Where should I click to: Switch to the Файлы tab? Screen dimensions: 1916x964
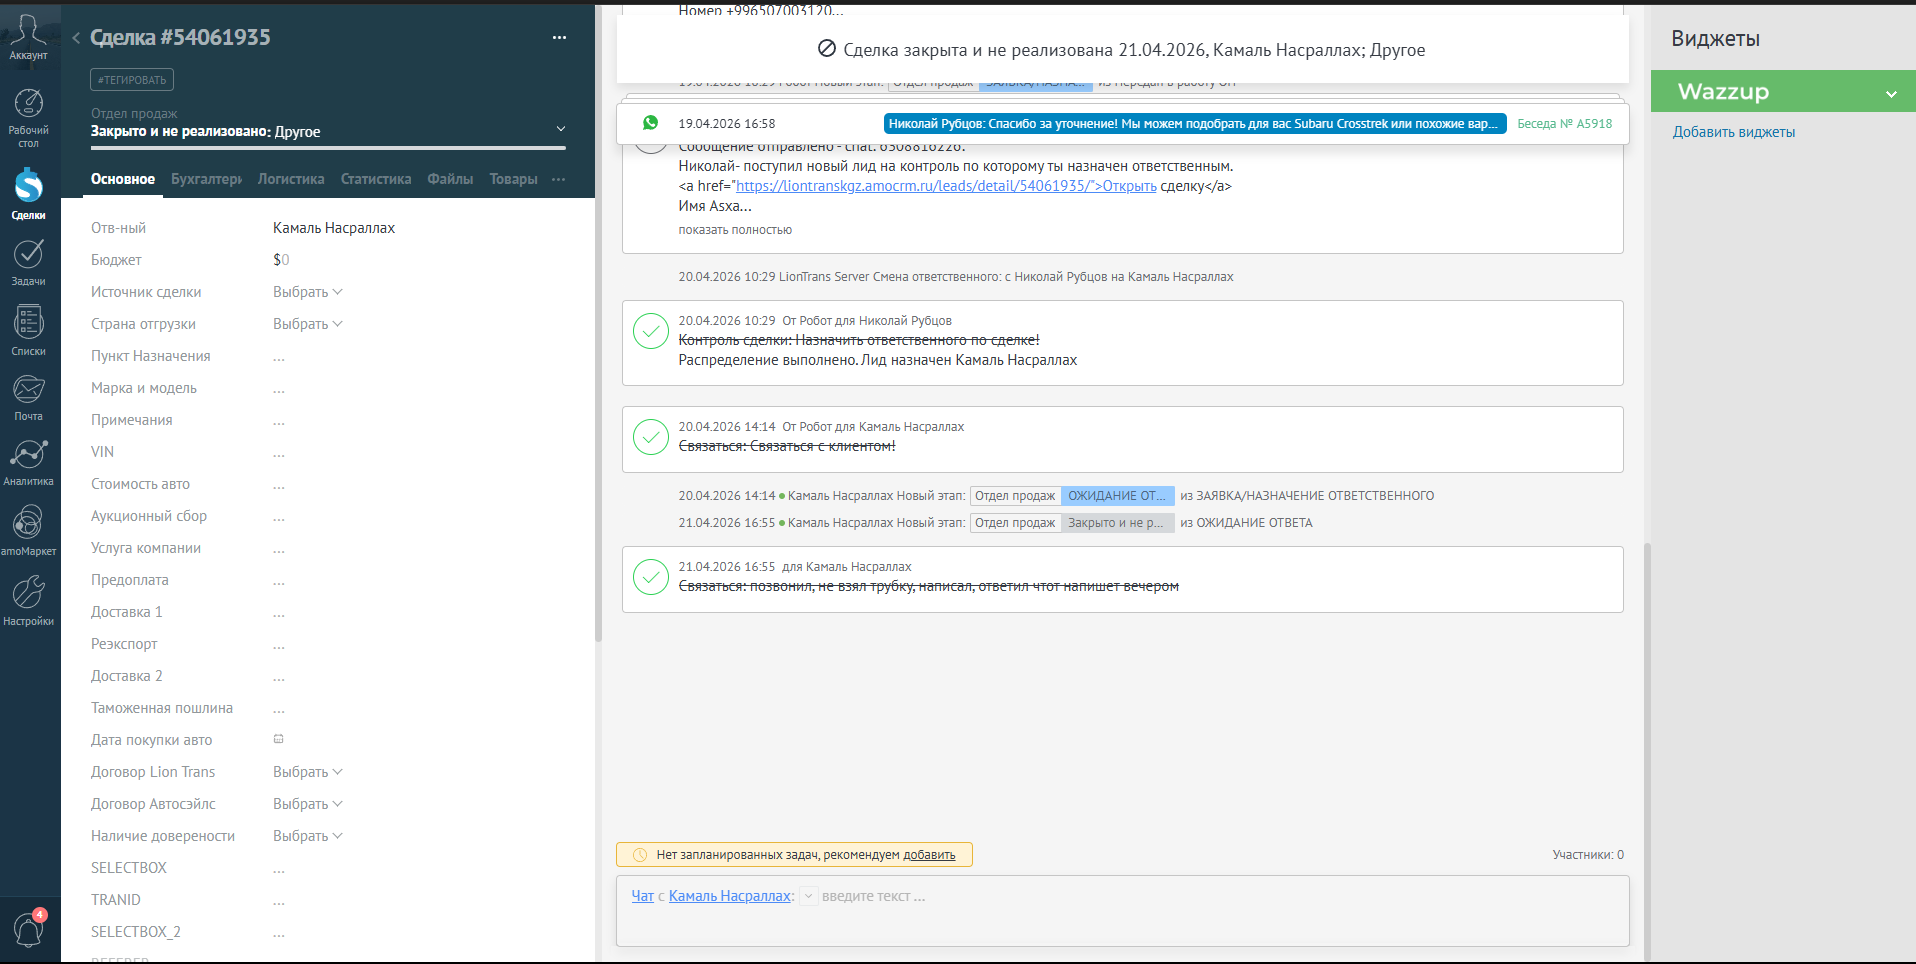coord(450,179)
